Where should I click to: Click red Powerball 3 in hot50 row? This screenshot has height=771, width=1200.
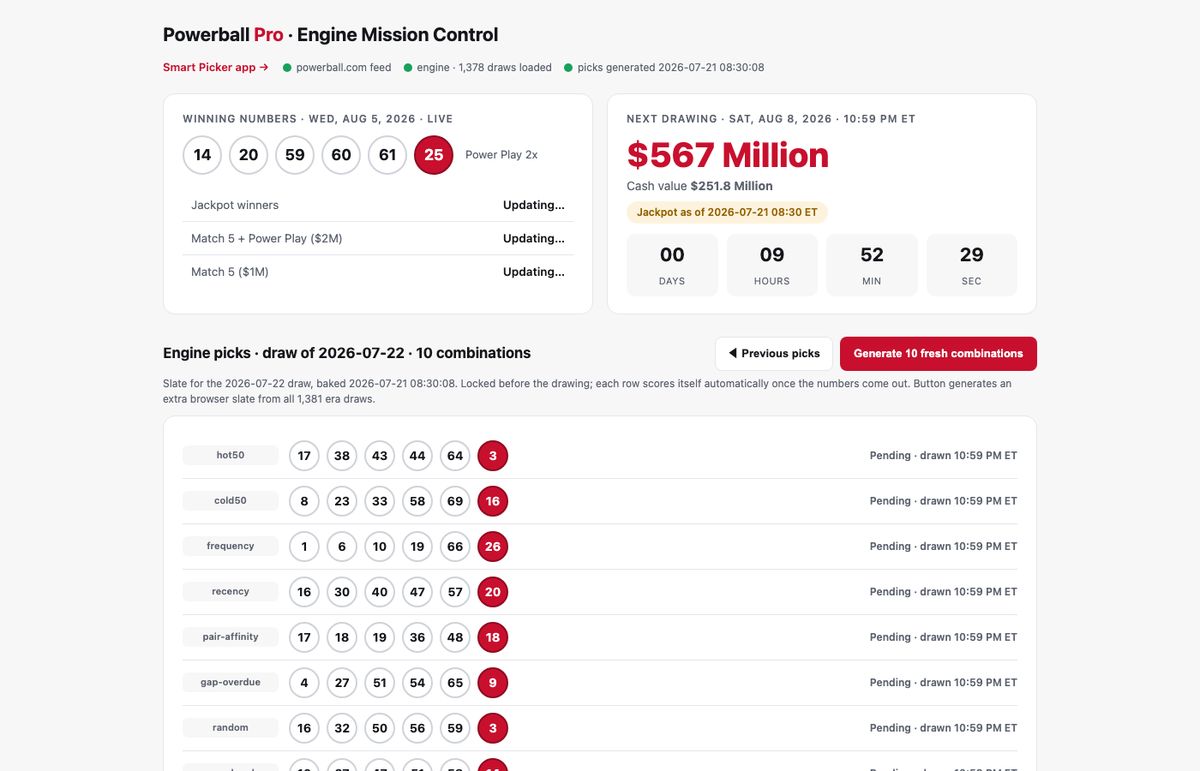[493, 456]
